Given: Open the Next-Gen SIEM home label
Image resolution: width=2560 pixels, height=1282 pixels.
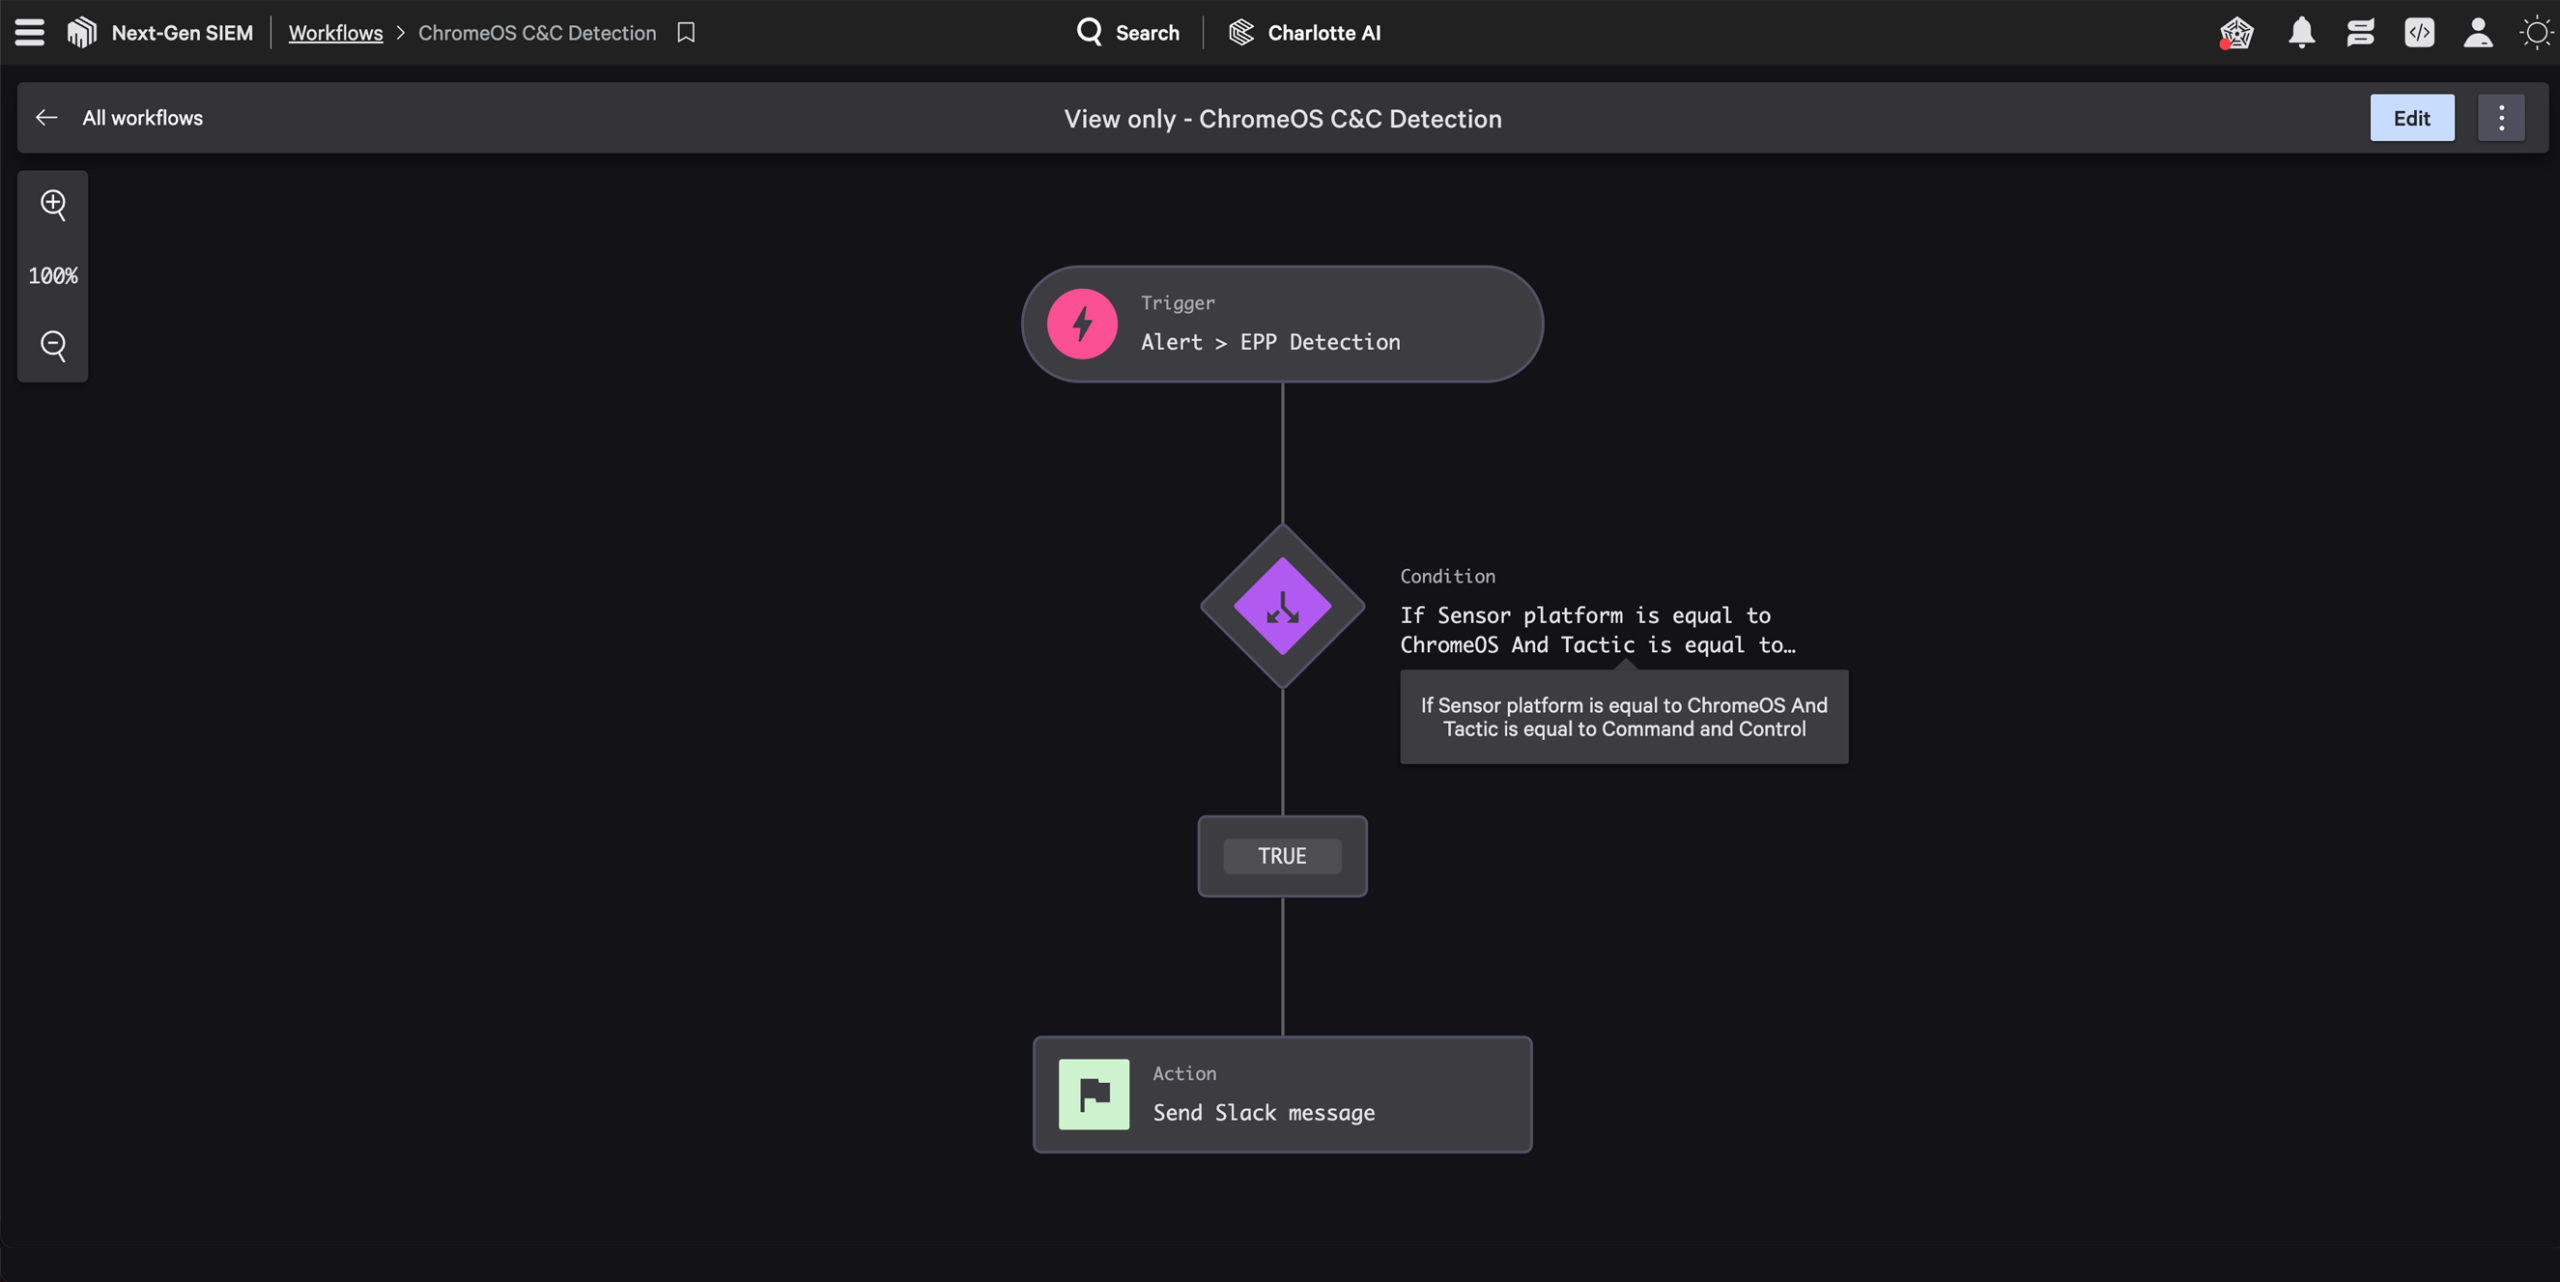Looking at the screenshot, I should click(x=182, y=33).
